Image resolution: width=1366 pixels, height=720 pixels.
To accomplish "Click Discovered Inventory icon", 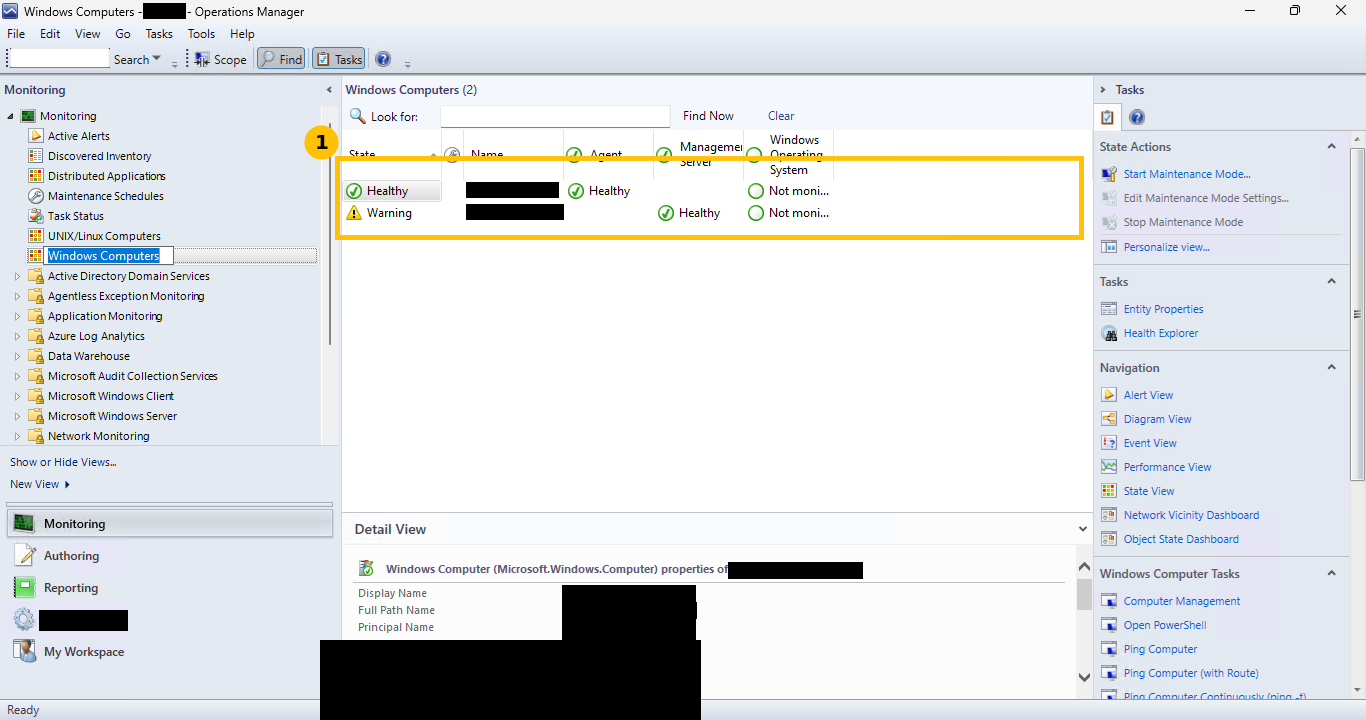I will (x=36, y=156).
